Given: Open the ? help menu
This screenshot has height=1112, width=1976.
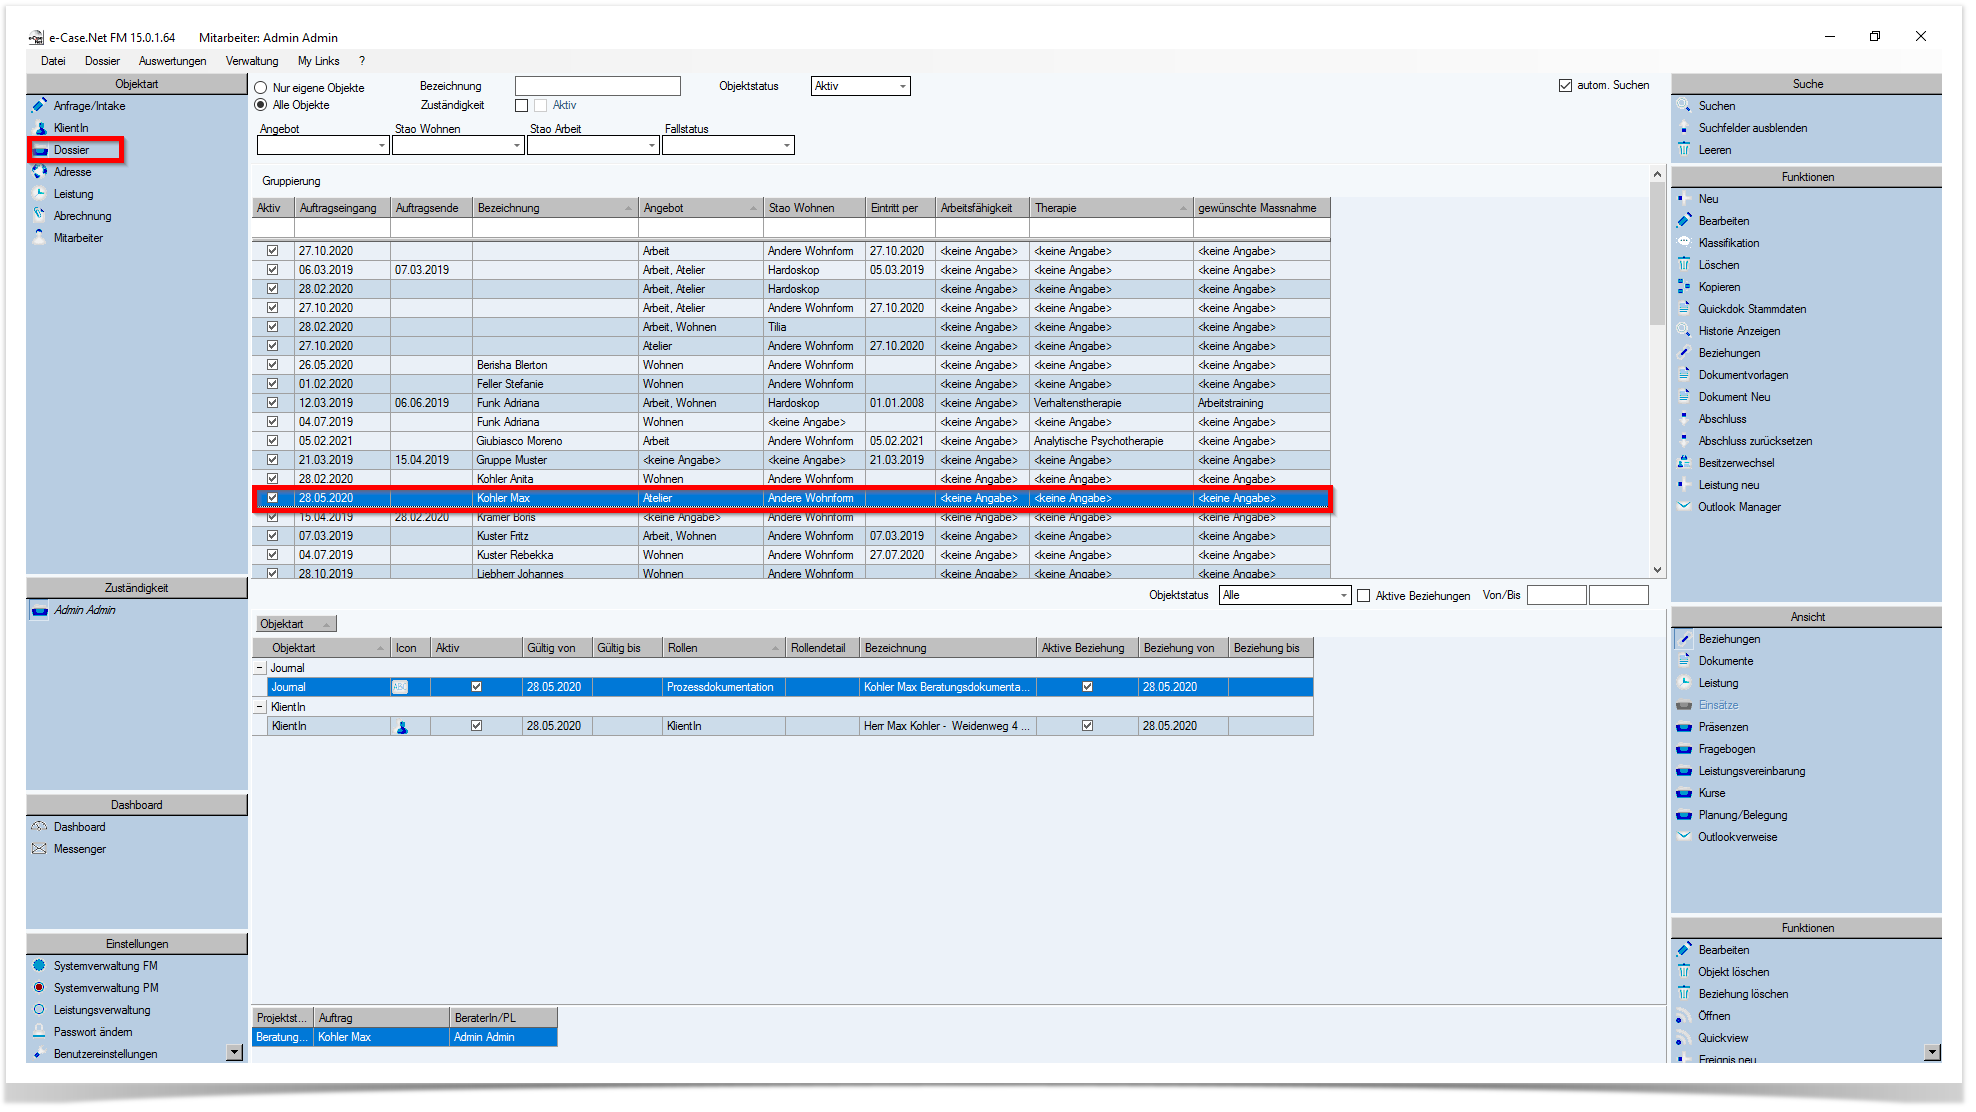Looking at the screenshot, I should point(362,61).
